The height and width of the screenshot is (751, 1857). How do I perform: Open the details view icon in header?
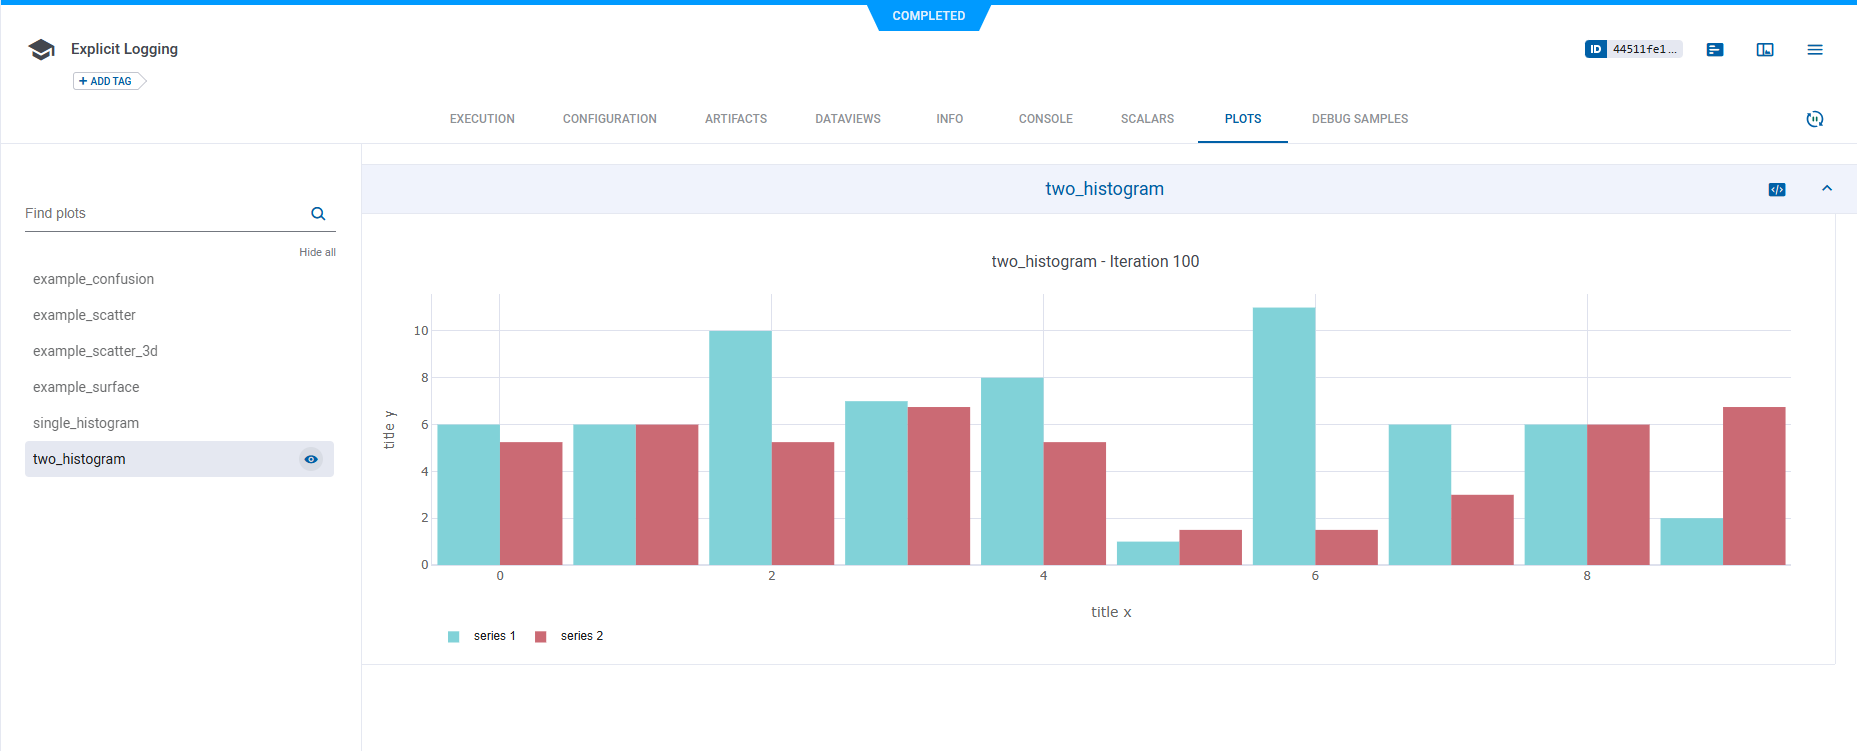1715,50
